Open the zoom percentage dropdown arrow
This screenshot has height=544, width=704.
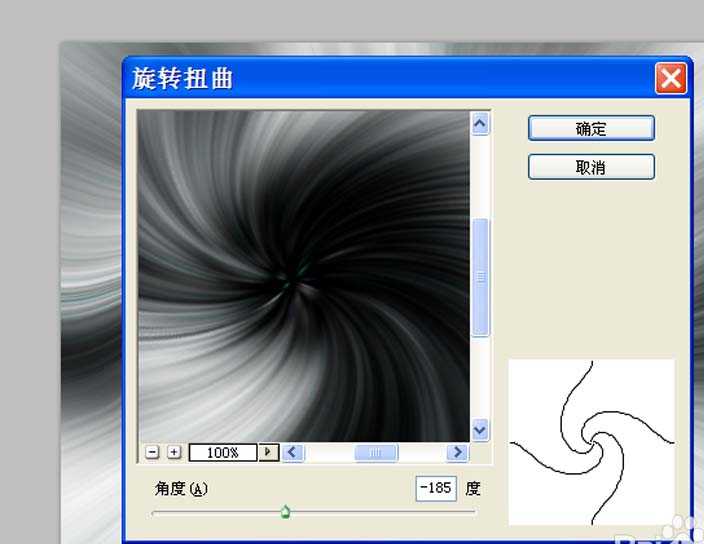[268, 452]
